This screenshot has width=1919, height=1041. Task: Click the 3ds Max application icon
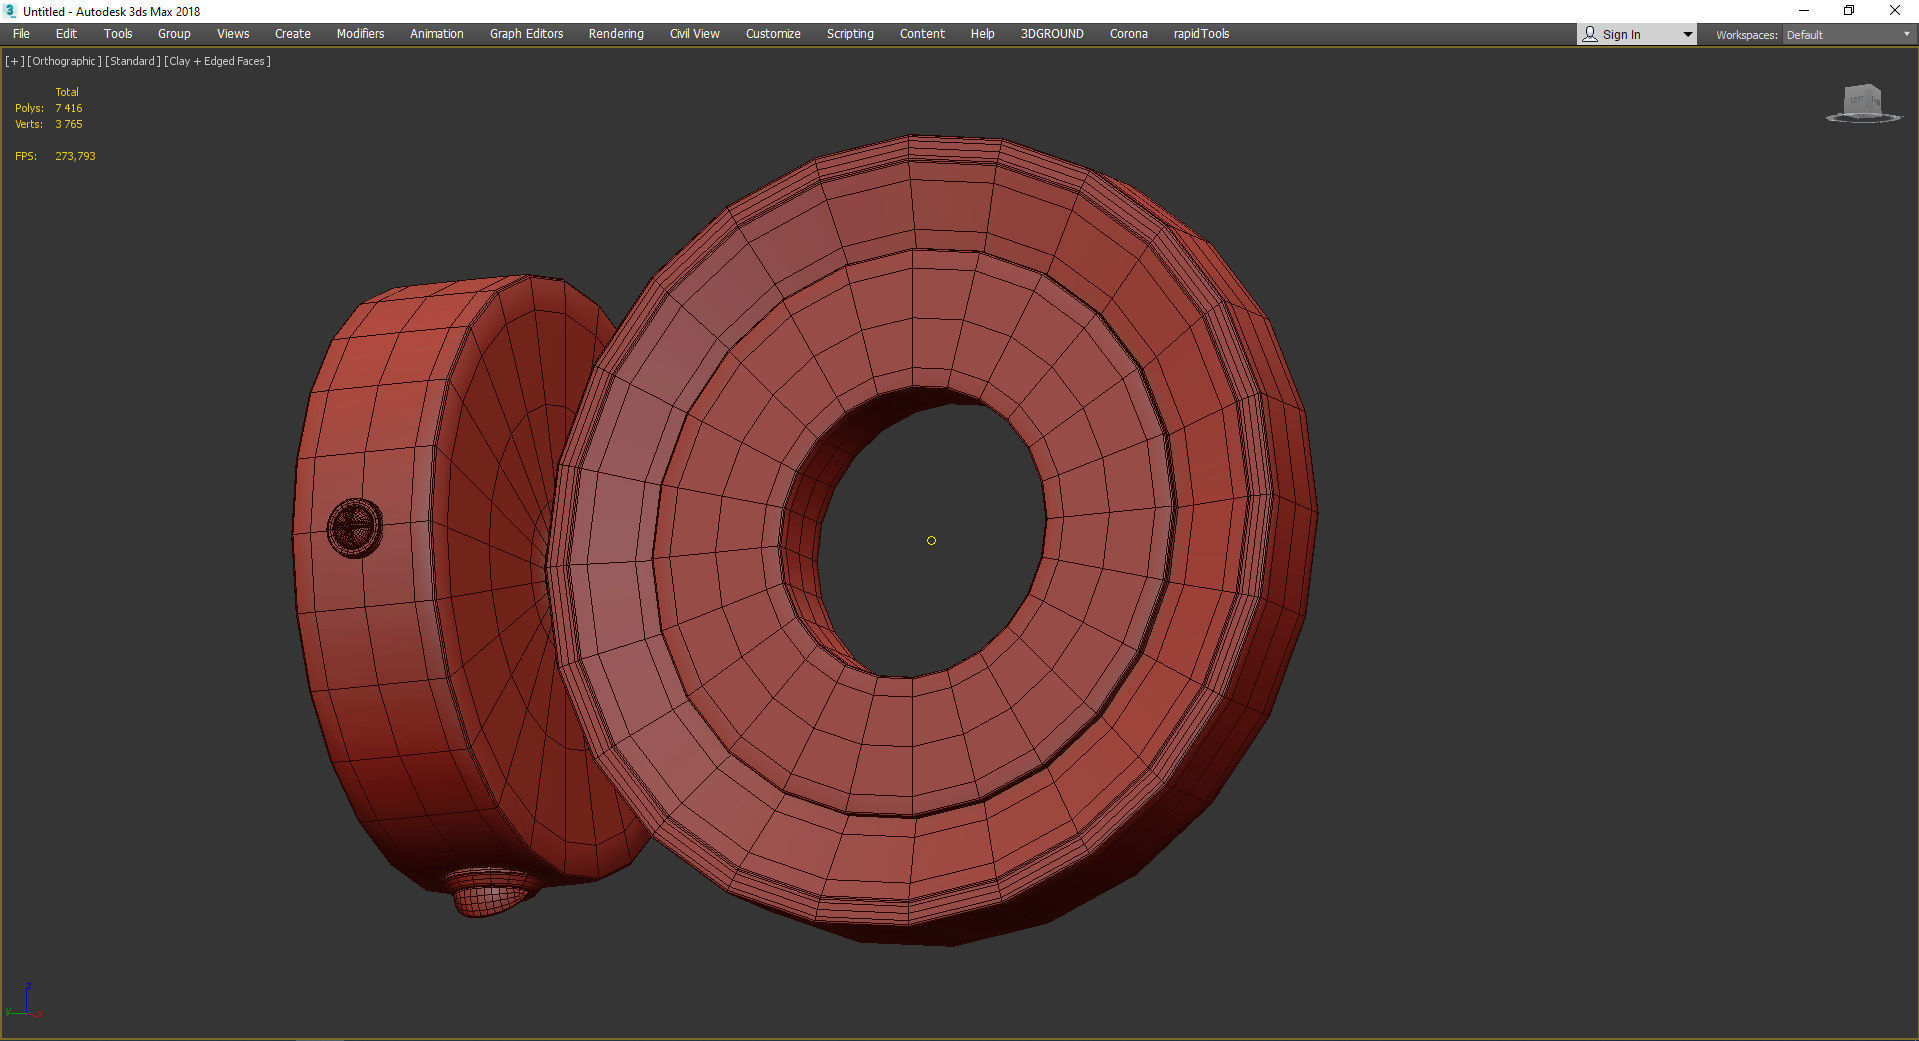click(x=10, y=11)
